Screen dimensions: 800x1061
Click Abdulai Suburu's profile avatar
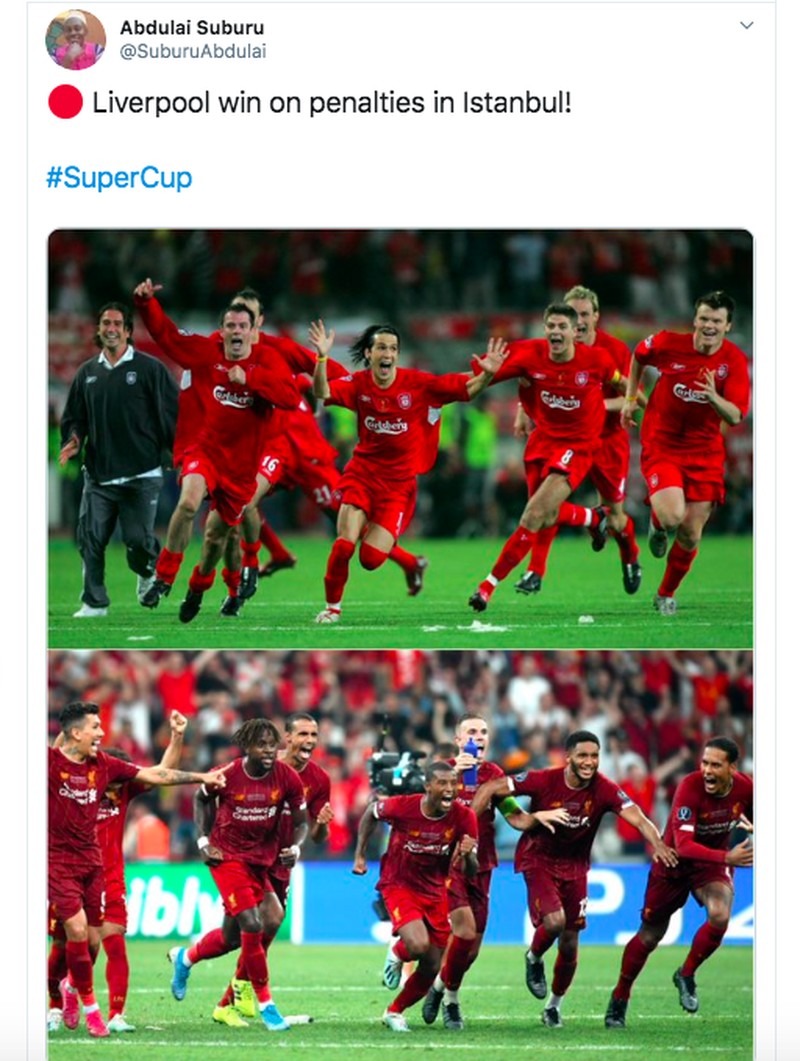tap(75, 40)
